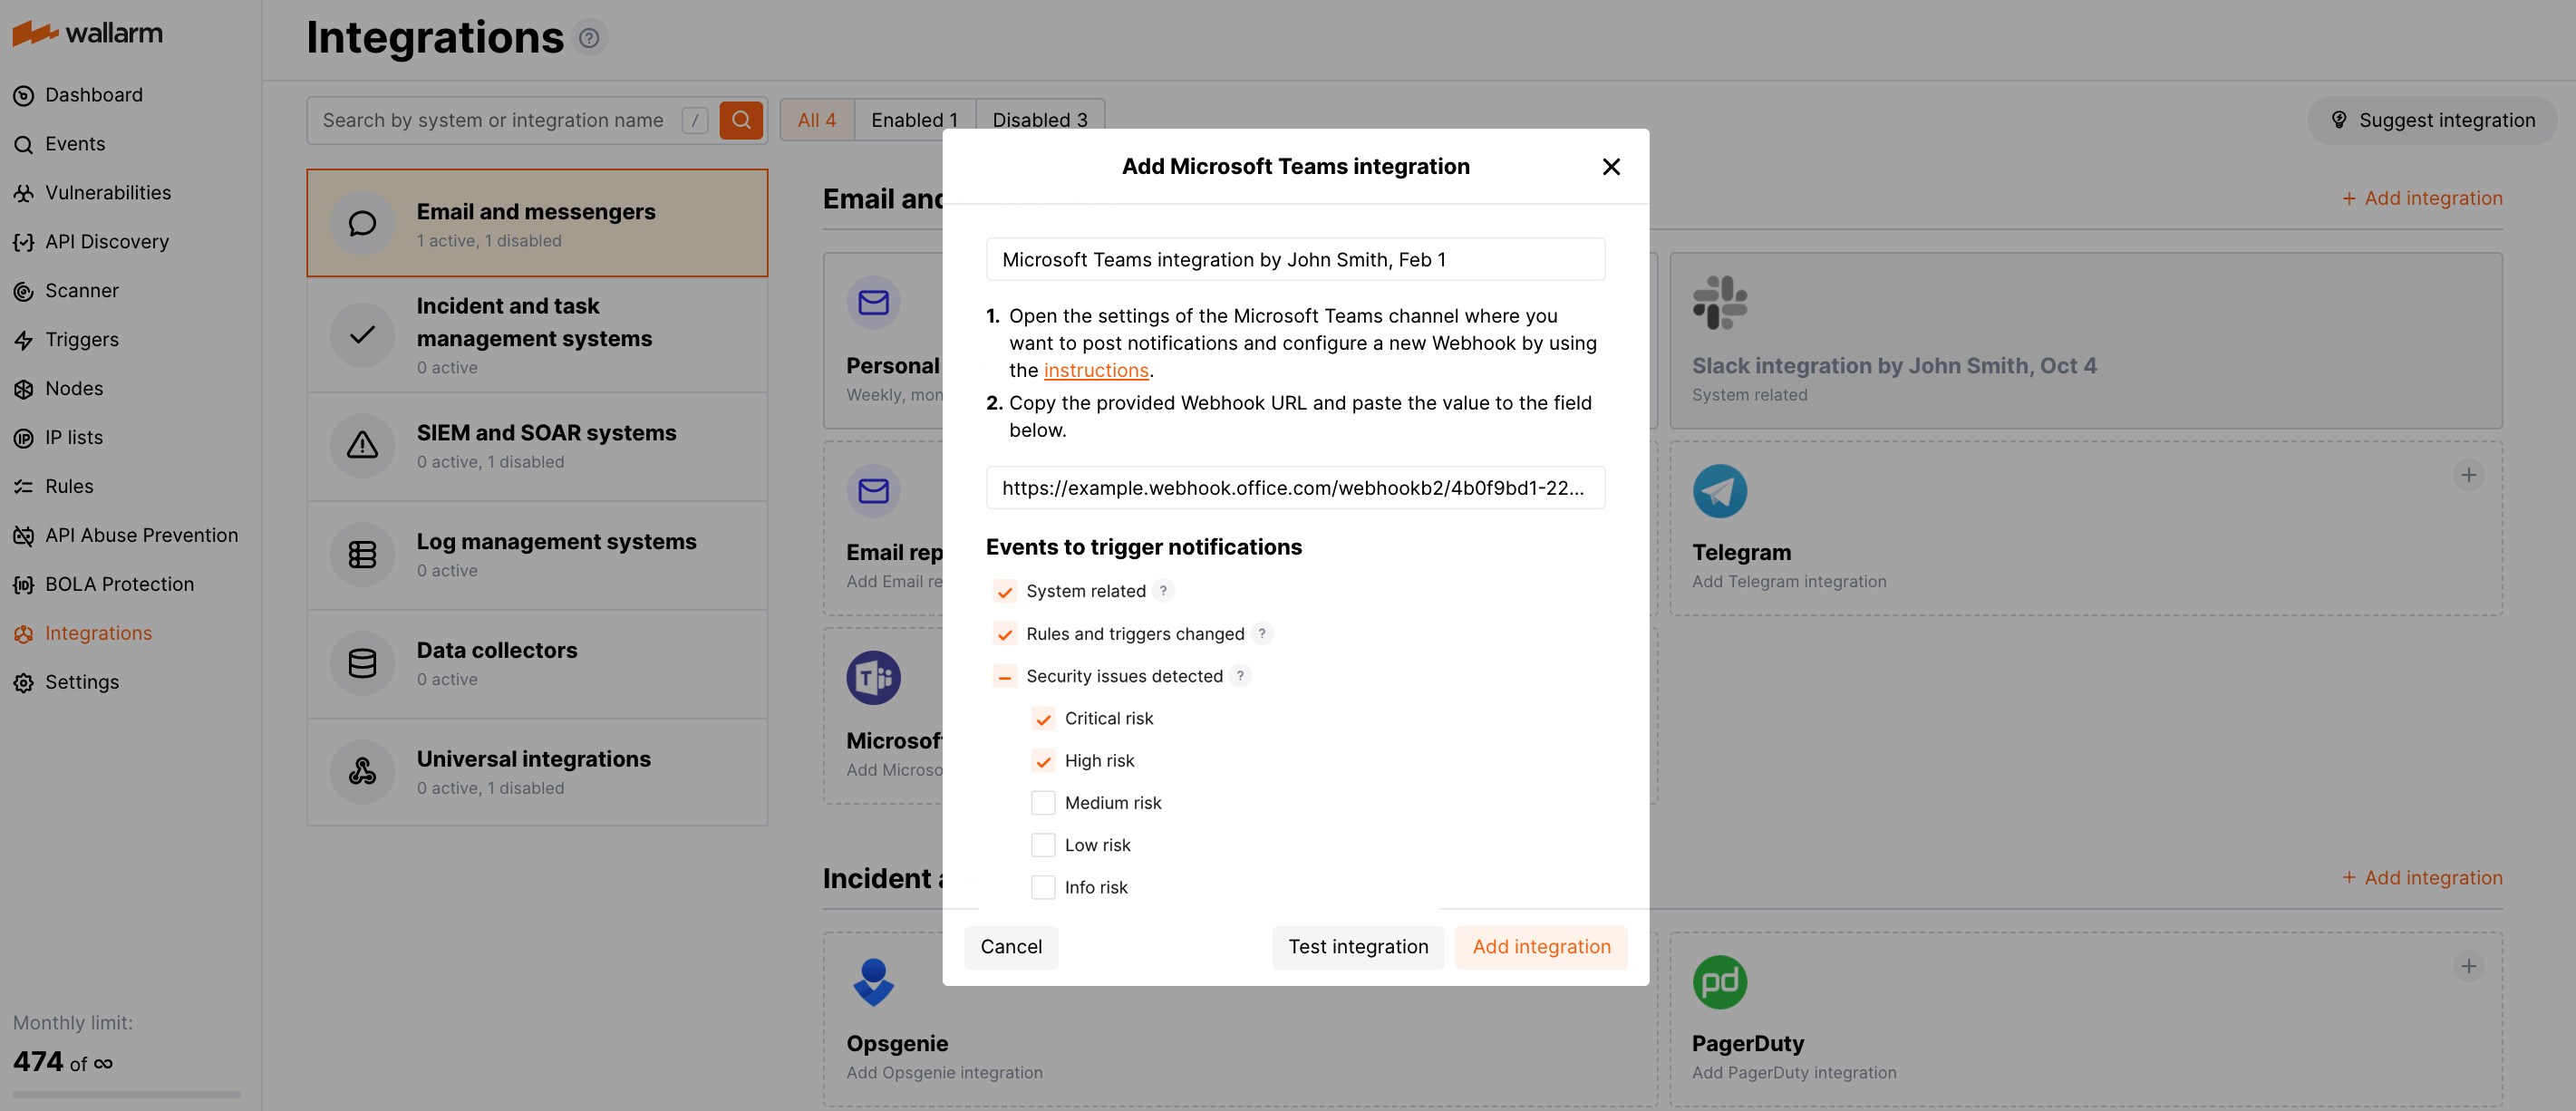The image size is (2576, 1111).
Task: Select the API Discovery sidebar icon
Action: pos(24,241)
